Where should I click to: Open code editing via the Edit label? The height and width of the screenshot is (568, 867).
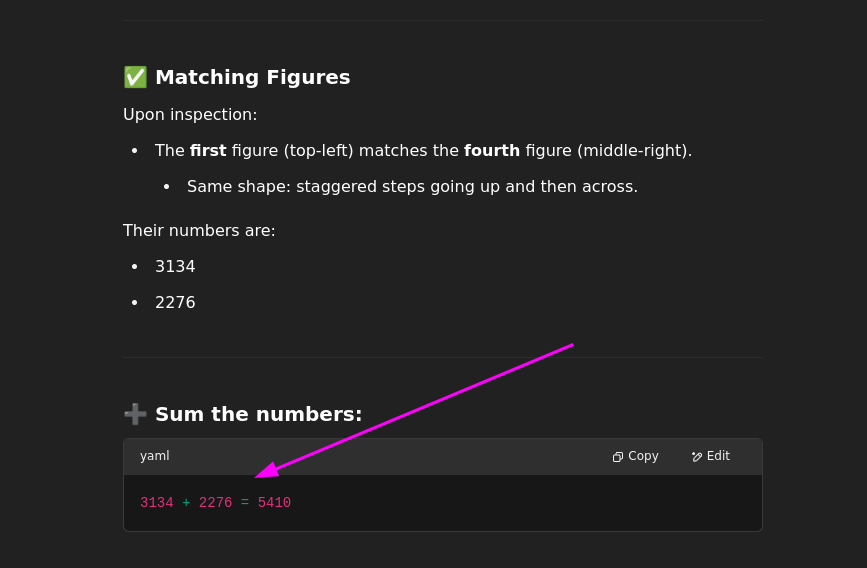coord(718,456)
